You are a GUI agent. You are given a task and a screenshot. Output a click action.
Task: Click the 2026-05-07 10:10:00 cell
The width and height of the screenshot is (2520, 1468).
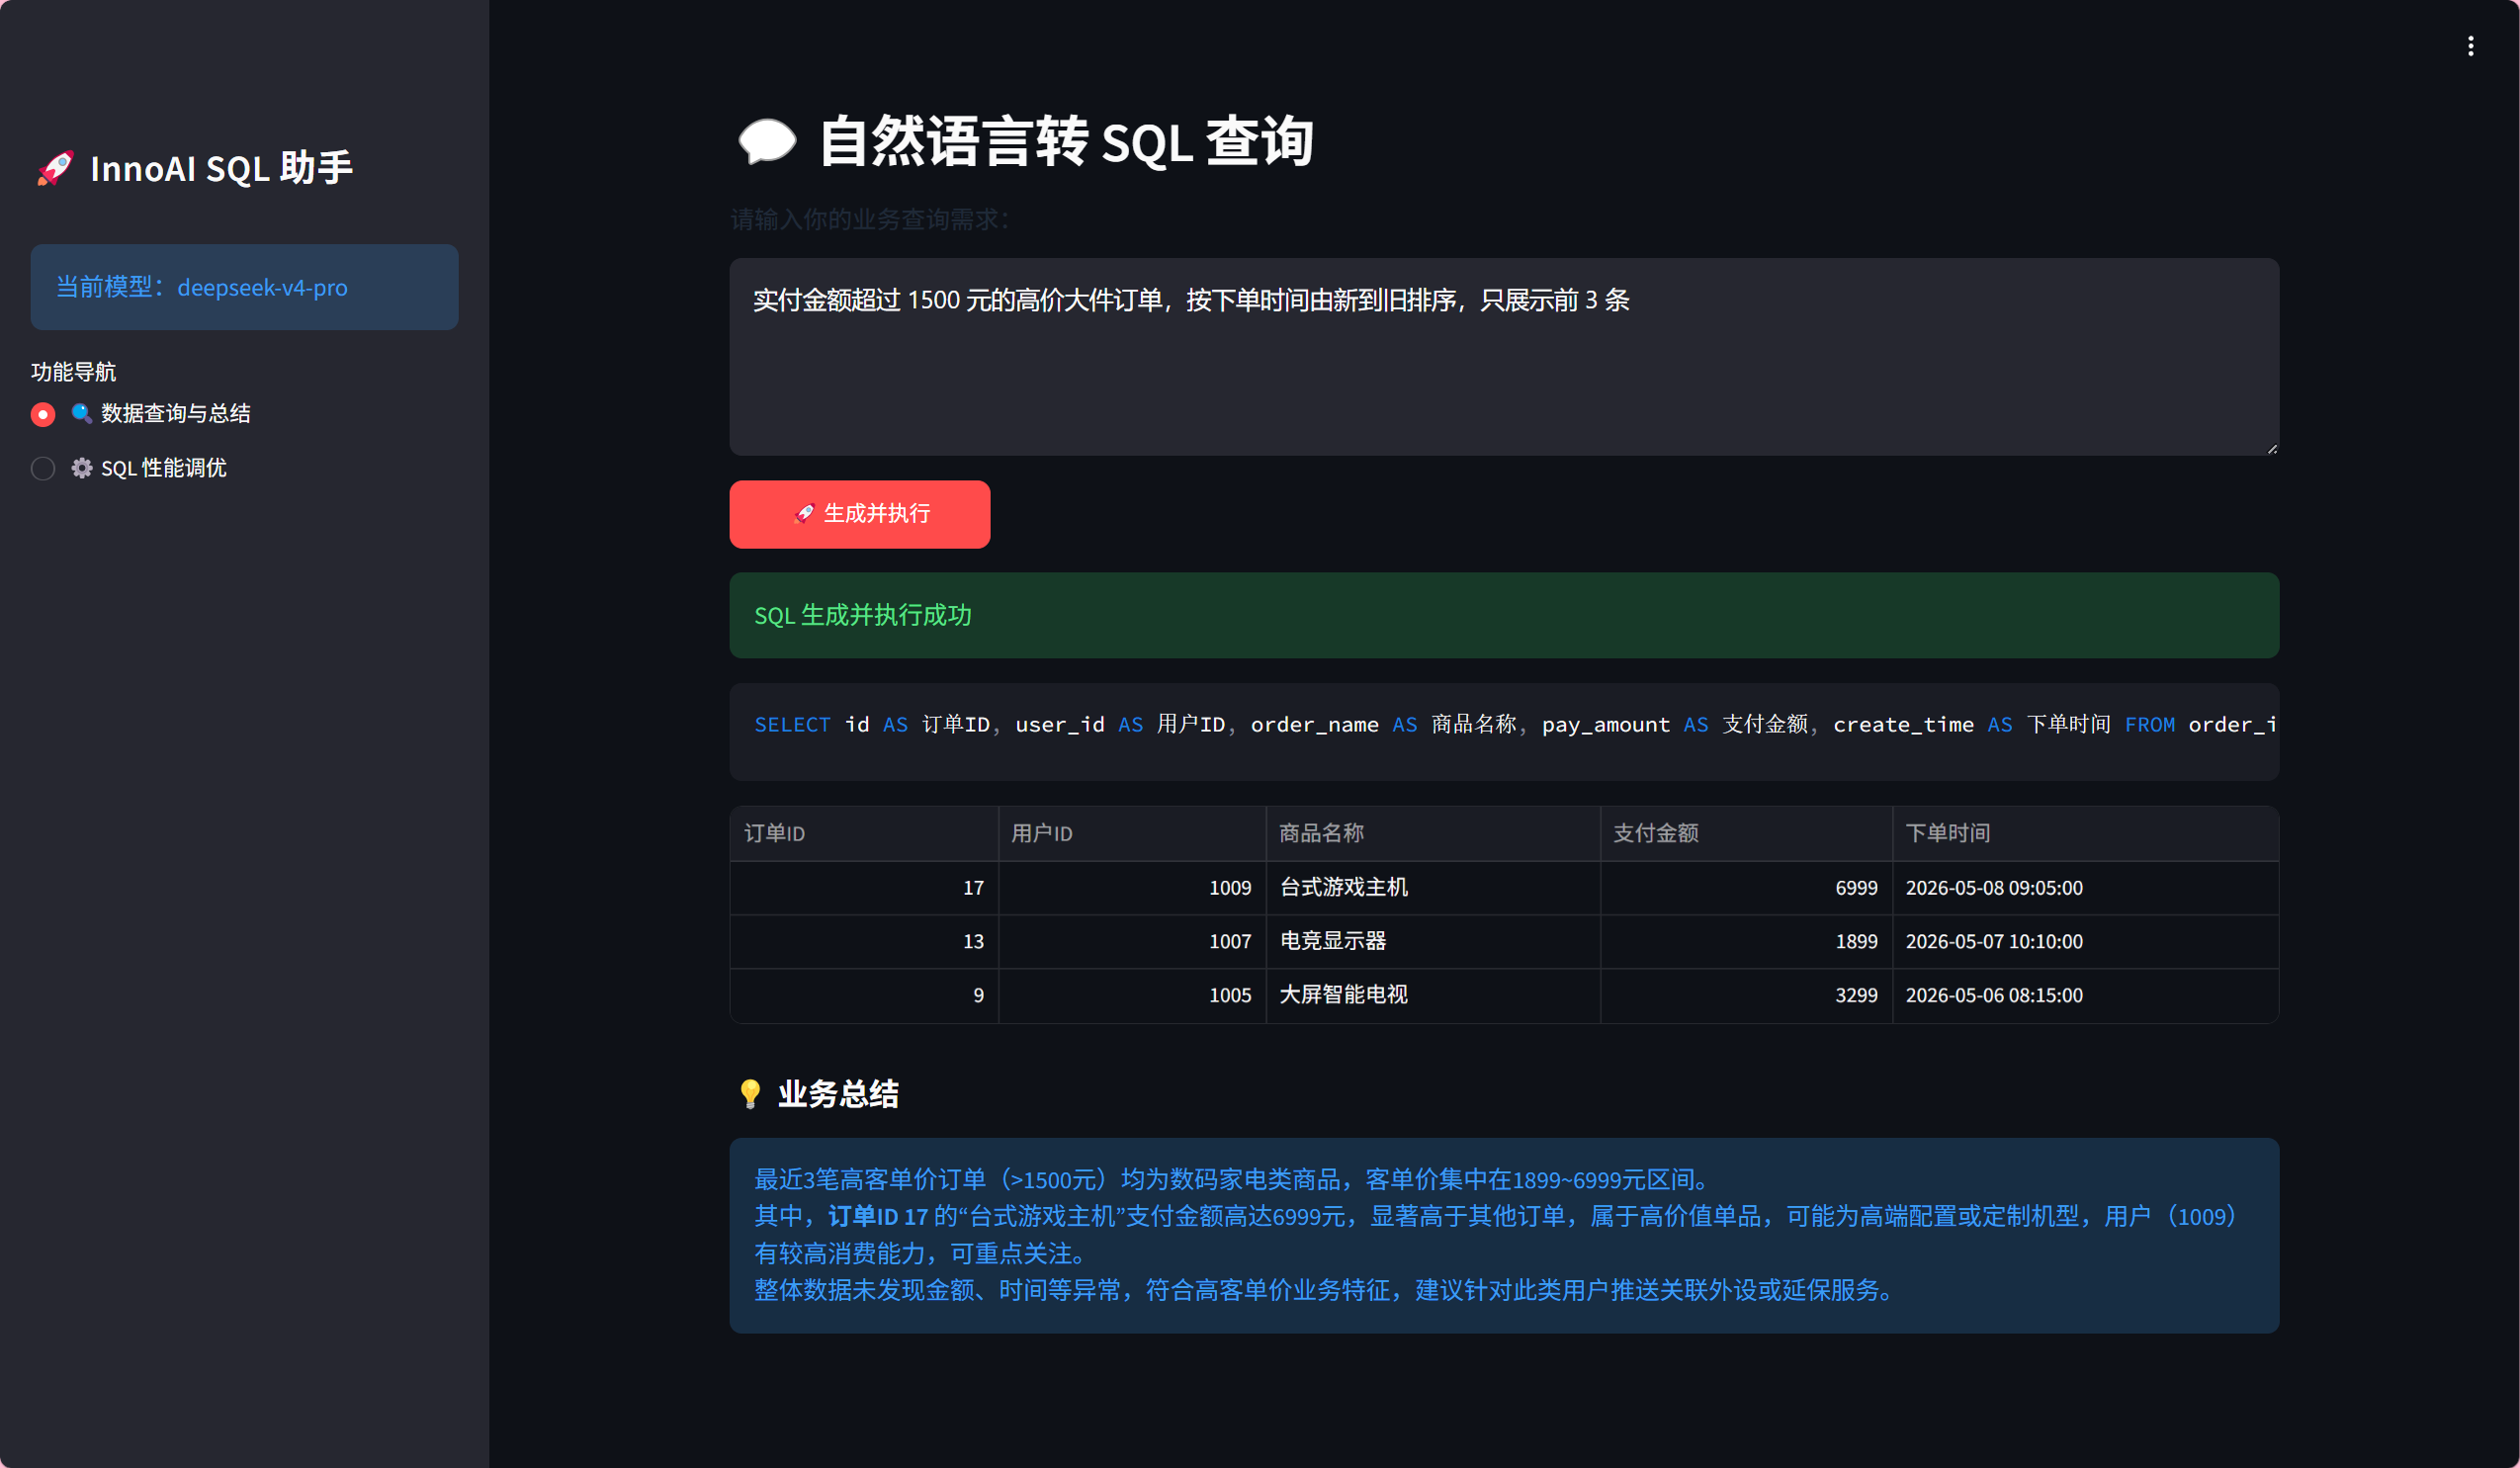pos(2085,942)
